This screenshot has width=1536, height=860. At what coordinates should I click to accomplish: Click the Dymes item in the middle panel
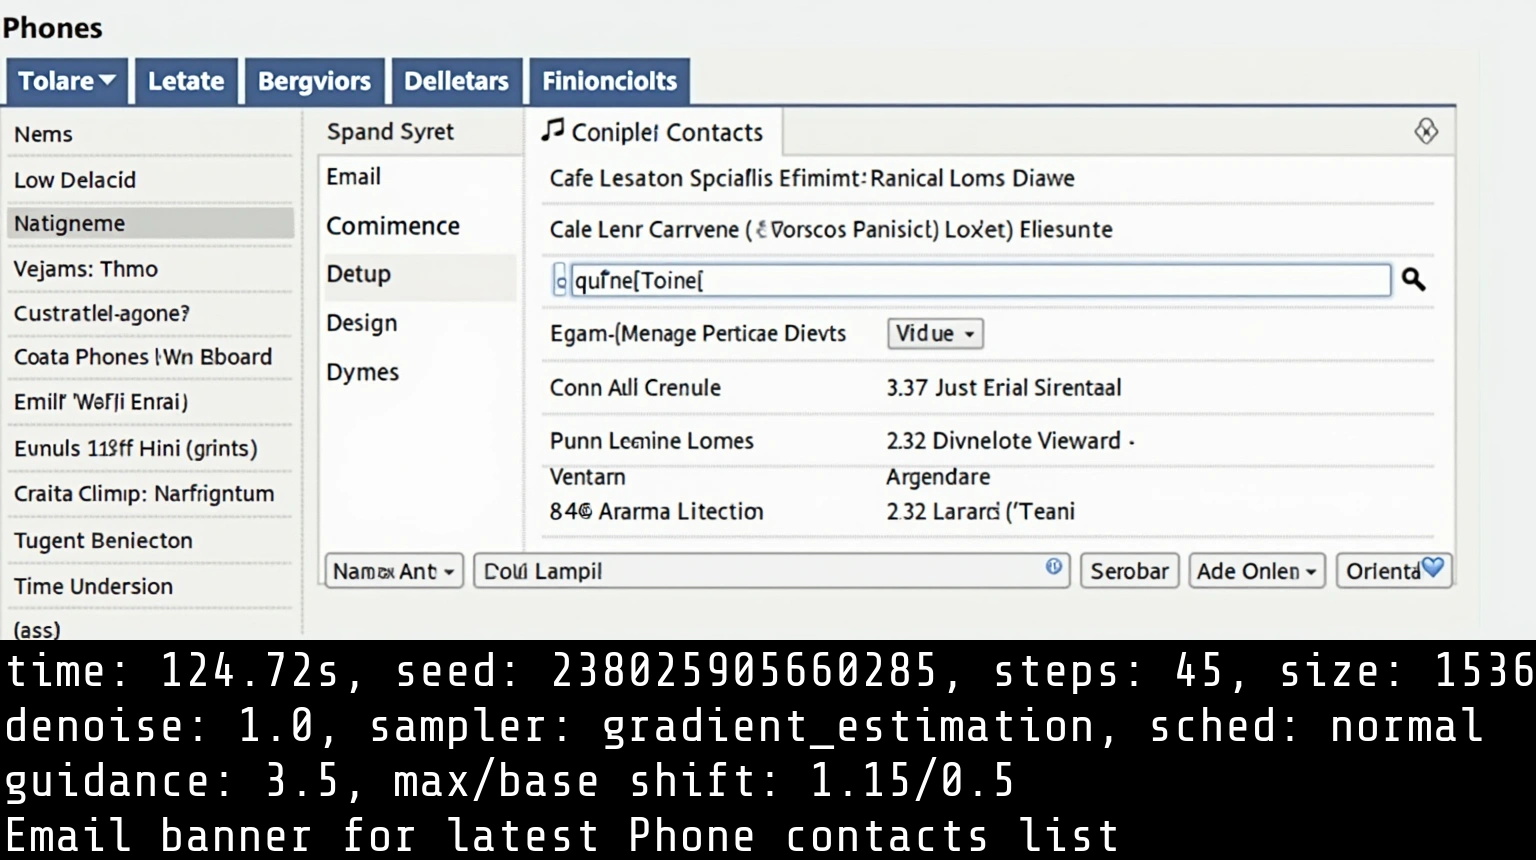(x=362, y=371)
